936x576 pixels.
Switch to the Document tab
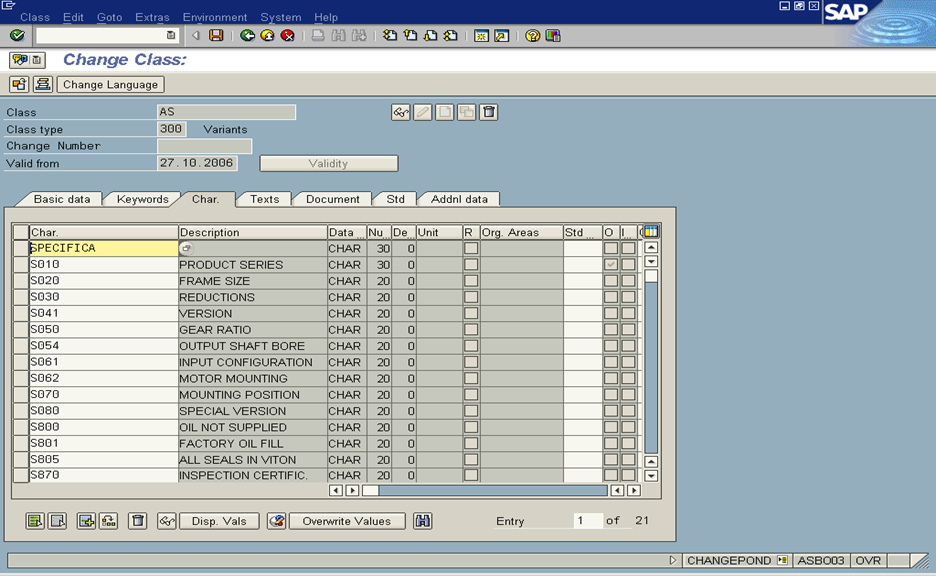(x=332, y=199)
